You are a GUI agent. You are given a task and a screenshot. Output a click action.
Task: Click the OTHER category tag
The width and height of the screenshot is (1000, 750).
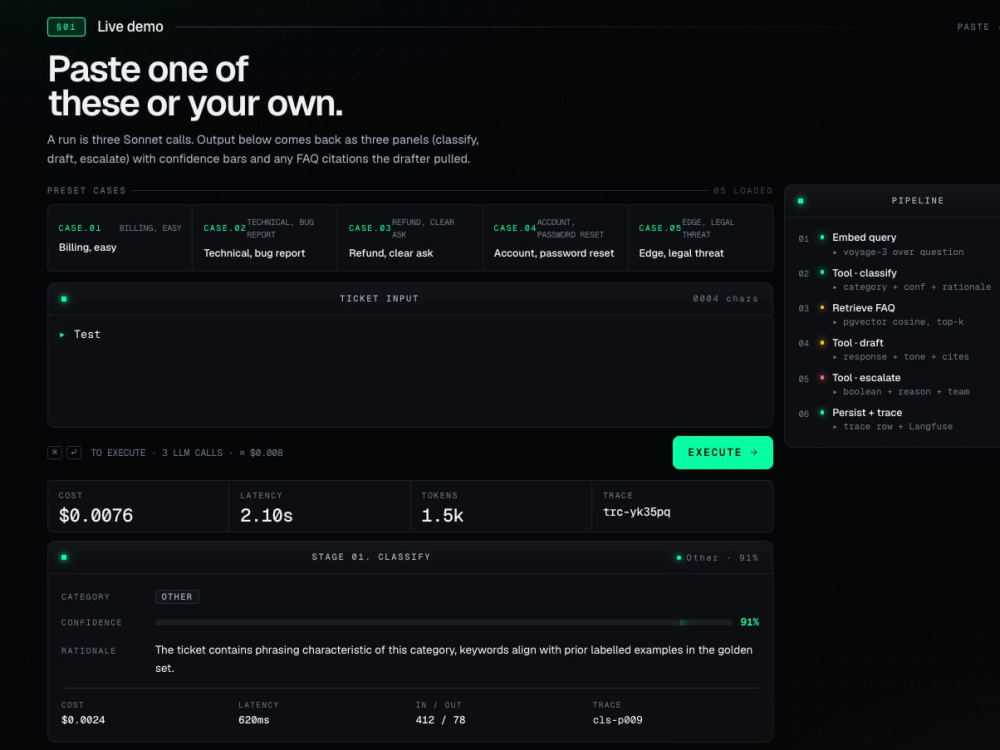177,597
